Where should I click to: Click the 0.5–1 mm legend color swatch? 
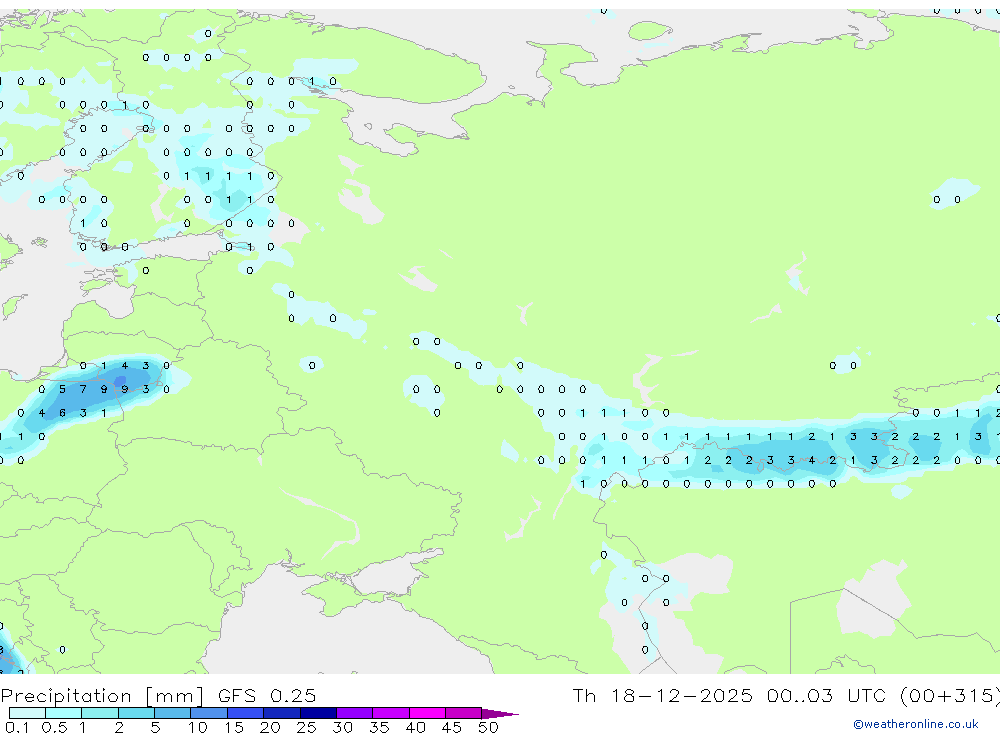[x=64, y=713]
